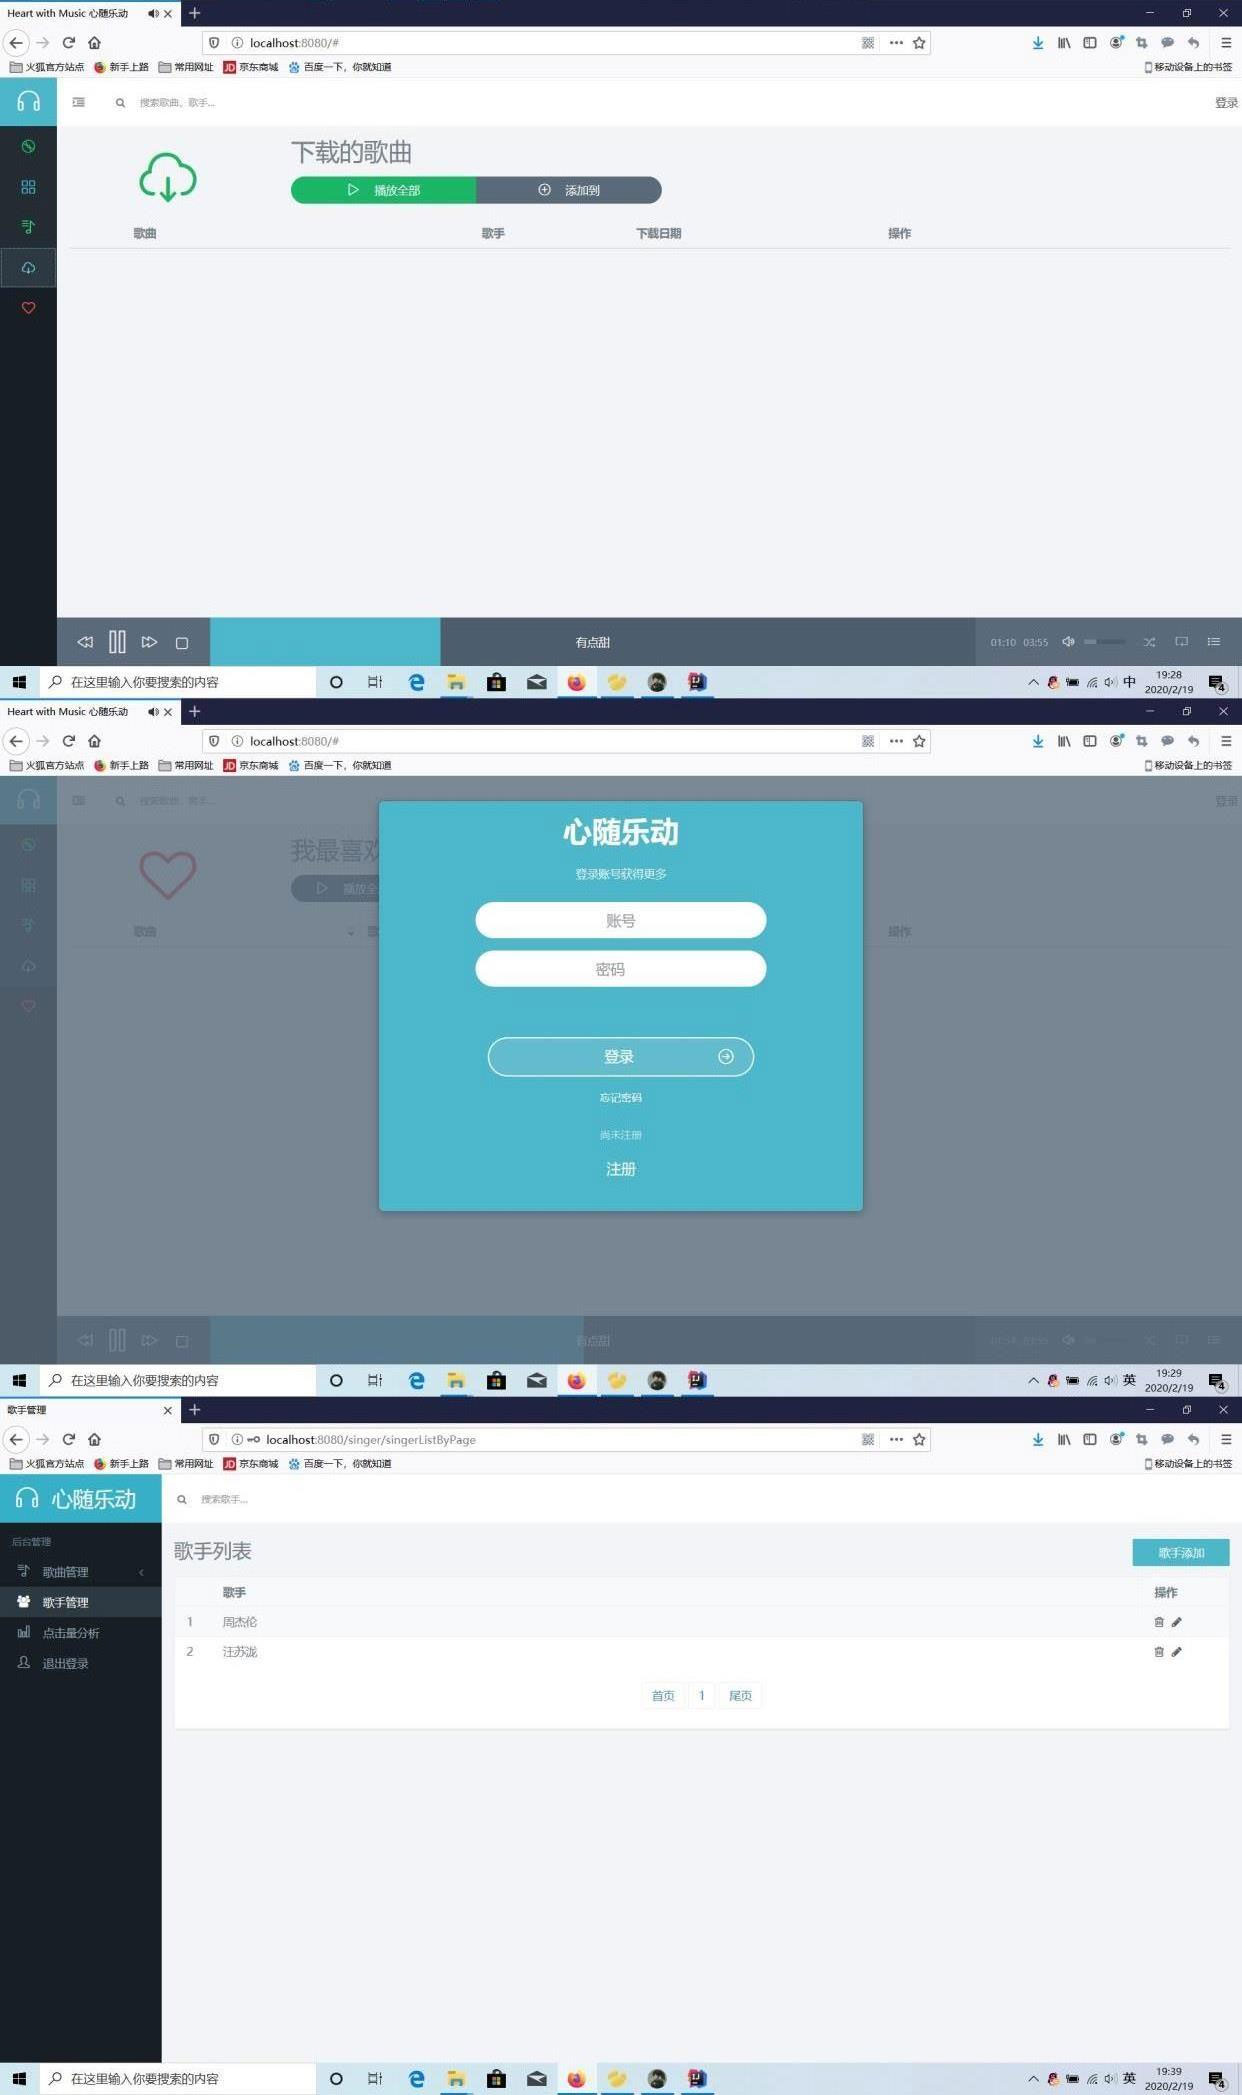Click singer name 周杰伦 in the table
This screenshot has height=2095, width=1242.
pyautogui.click(x=240, y=1622)
